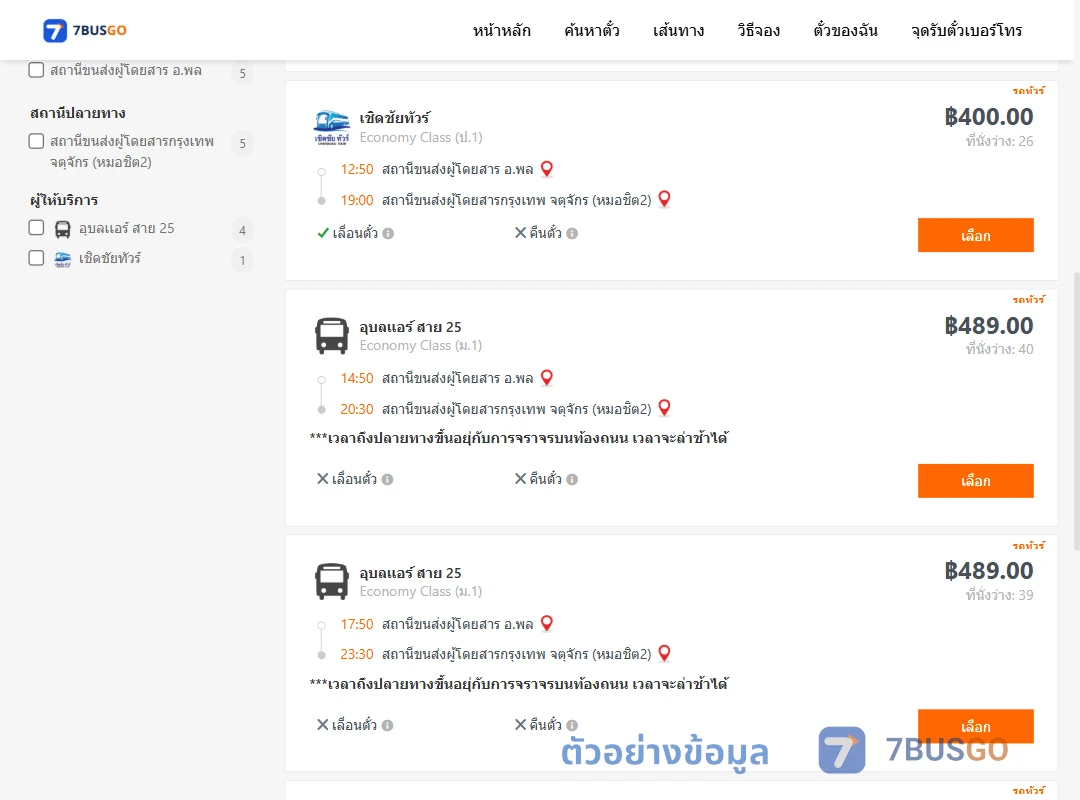The height and width of the screenshot is (800, 1080).
Task: Go to ตั๋วของฉัน in the navigation
Action: [x=845, y=30]
